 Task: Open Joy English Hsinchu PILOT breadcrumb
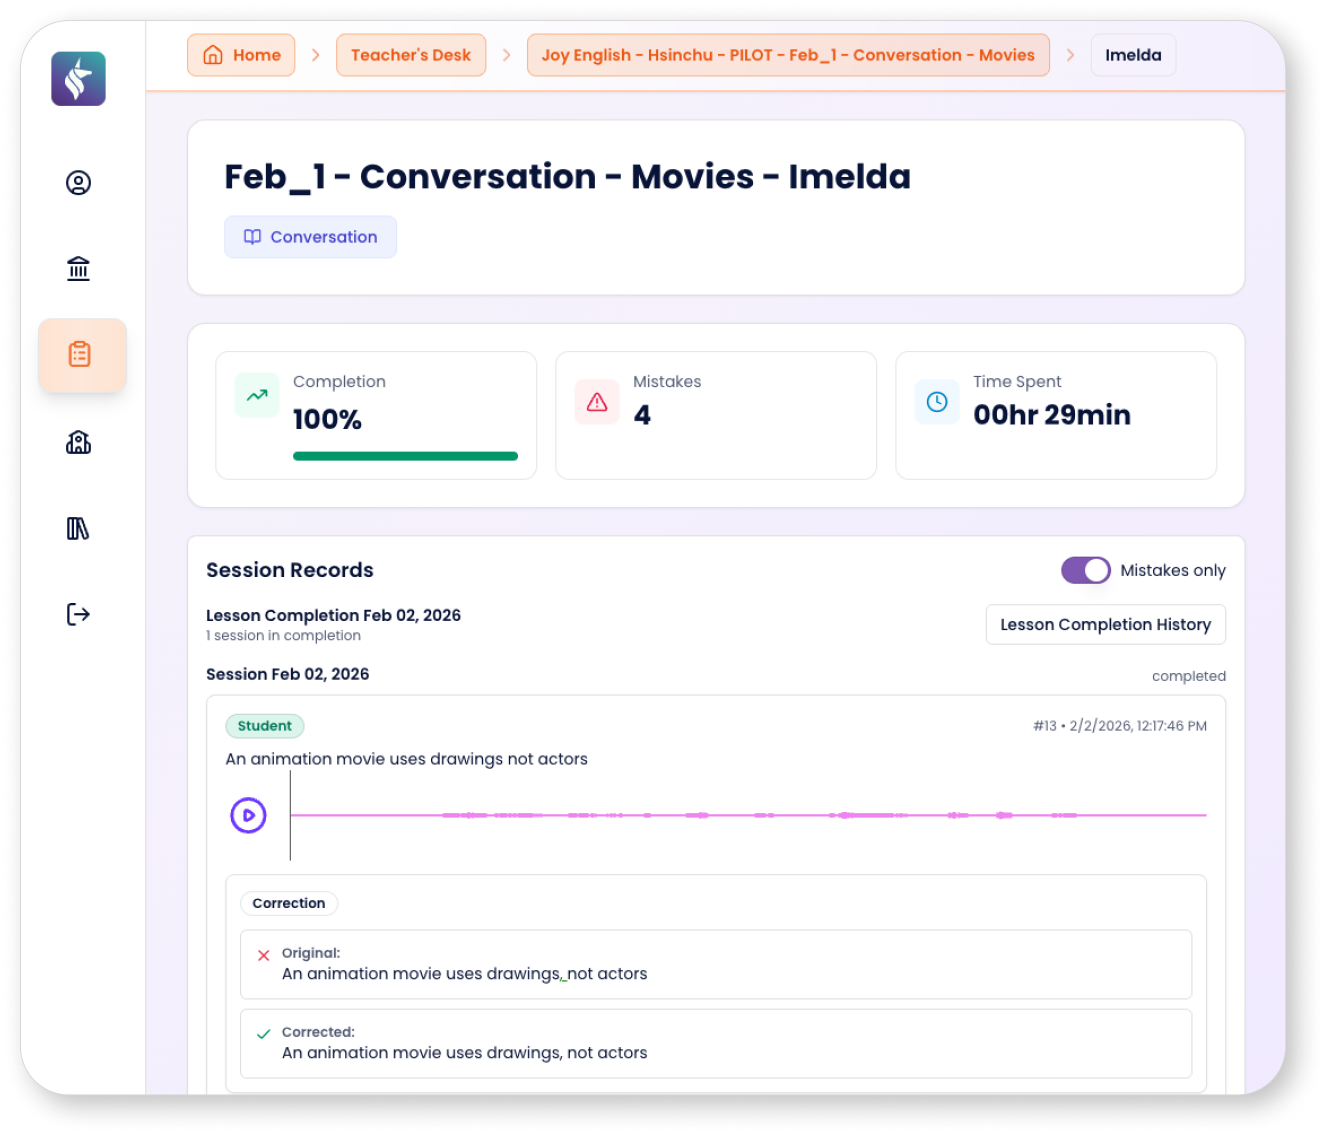(787, 55)
